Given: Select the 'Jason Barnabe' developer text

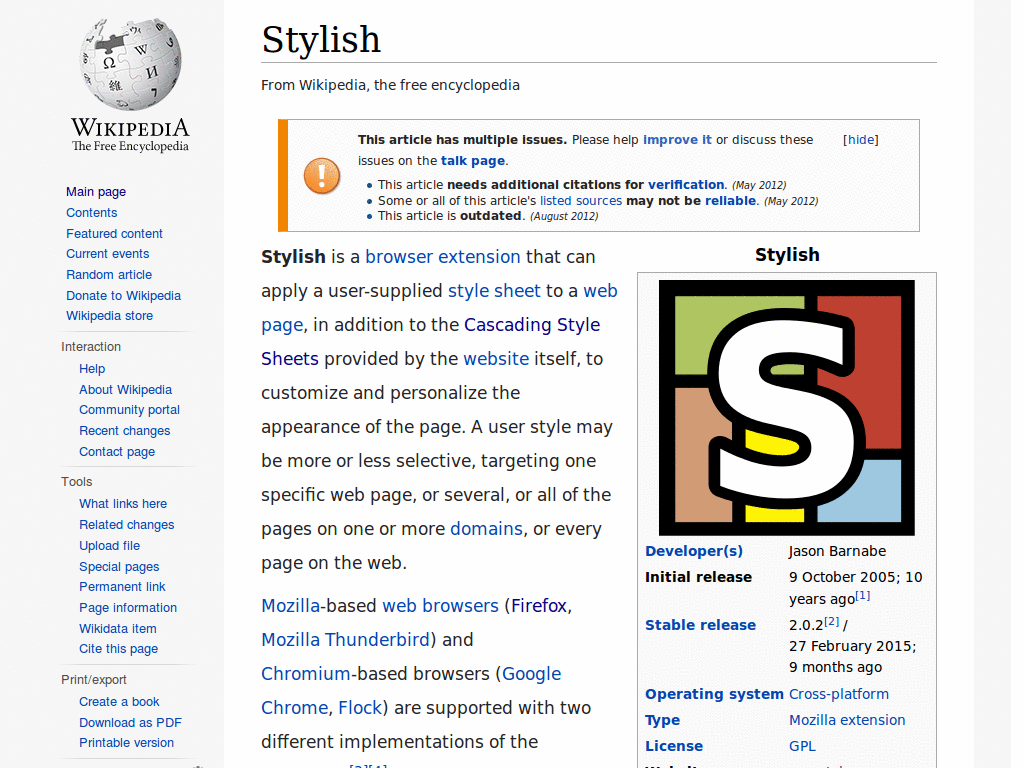Looking at the screenshot, I should click(x=837, y=551).
